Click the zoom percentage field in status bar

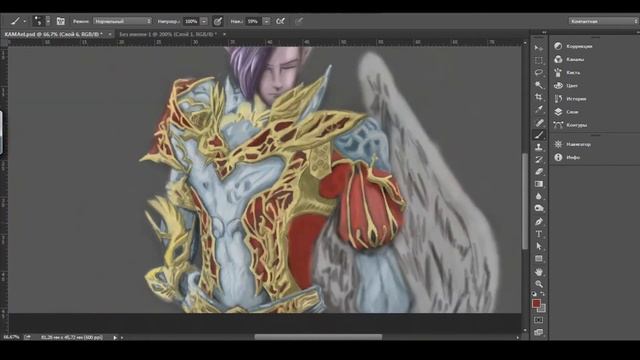pos(11,338)
